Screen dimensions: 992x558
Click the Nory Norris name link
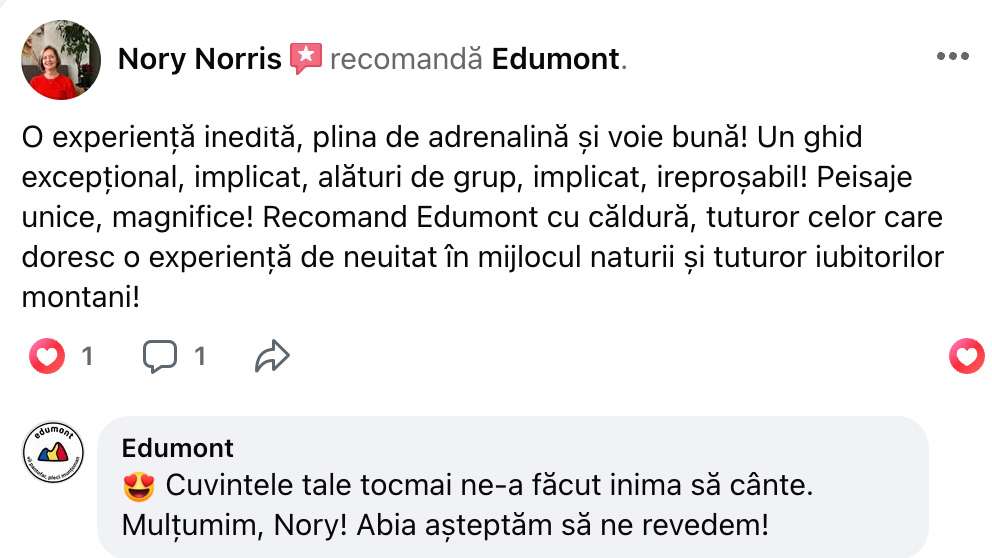[x=199, y=59]
